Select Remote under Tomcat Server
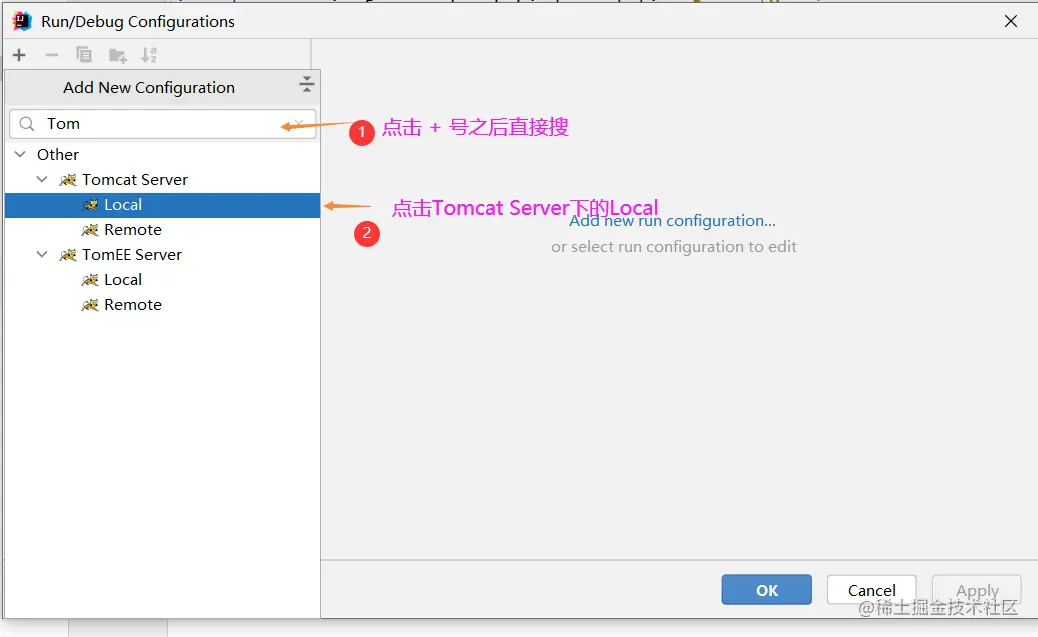 (162, 230)
